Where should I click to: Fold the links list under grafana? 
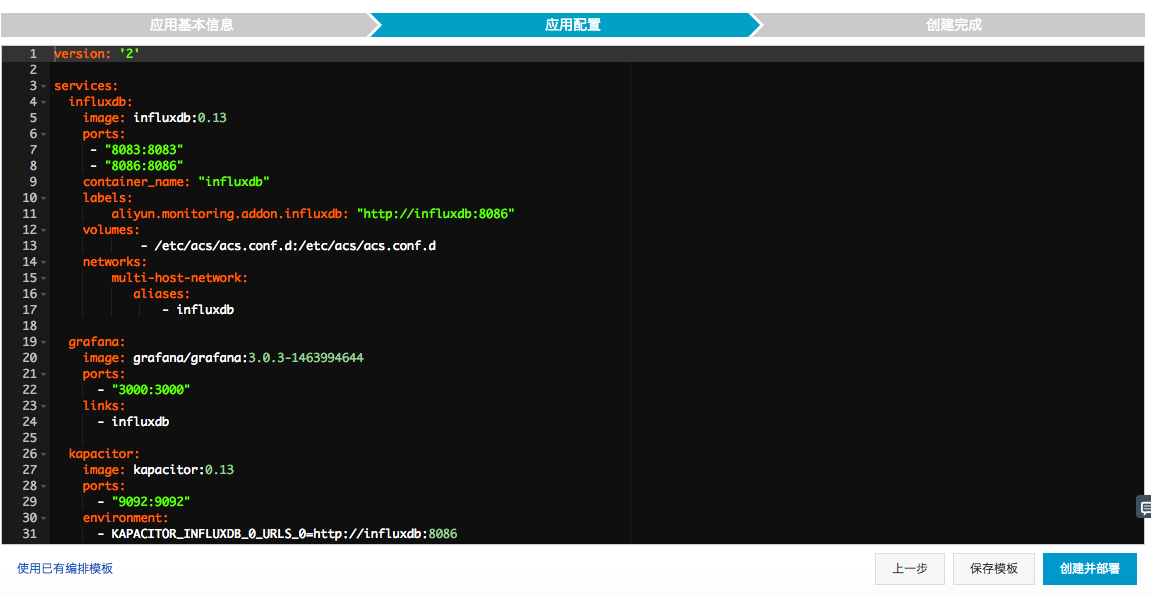coord(45,405)
